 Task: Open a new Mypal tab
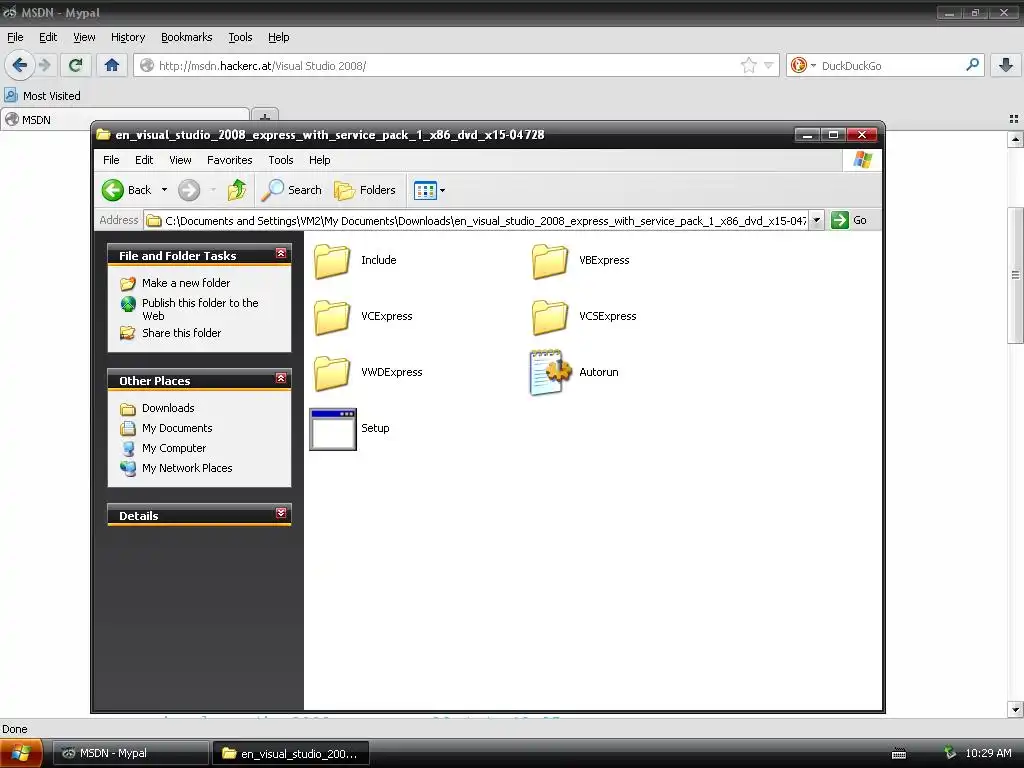click(264, 118)
